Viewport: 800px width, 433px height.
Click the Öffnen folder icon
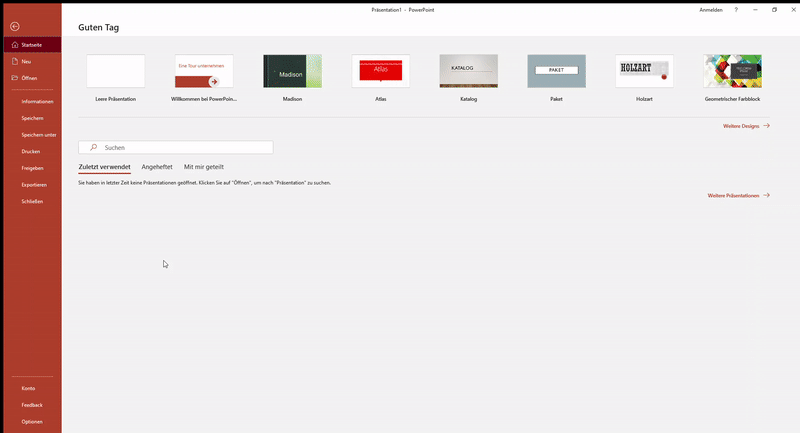click(x=15, y=78)
